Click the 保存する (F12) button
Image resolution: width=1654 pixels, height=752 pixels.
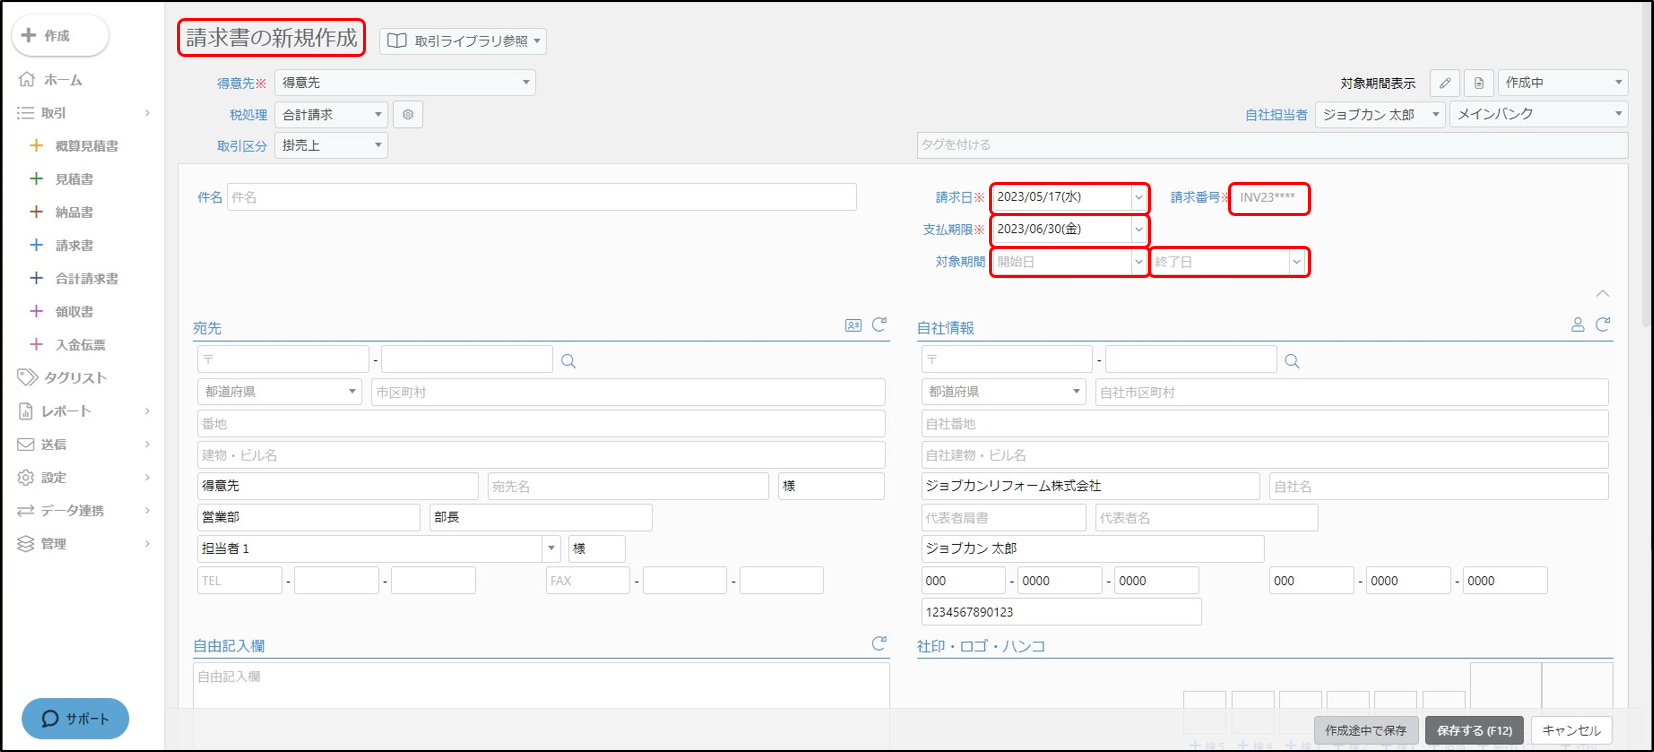click(1474, 731)
